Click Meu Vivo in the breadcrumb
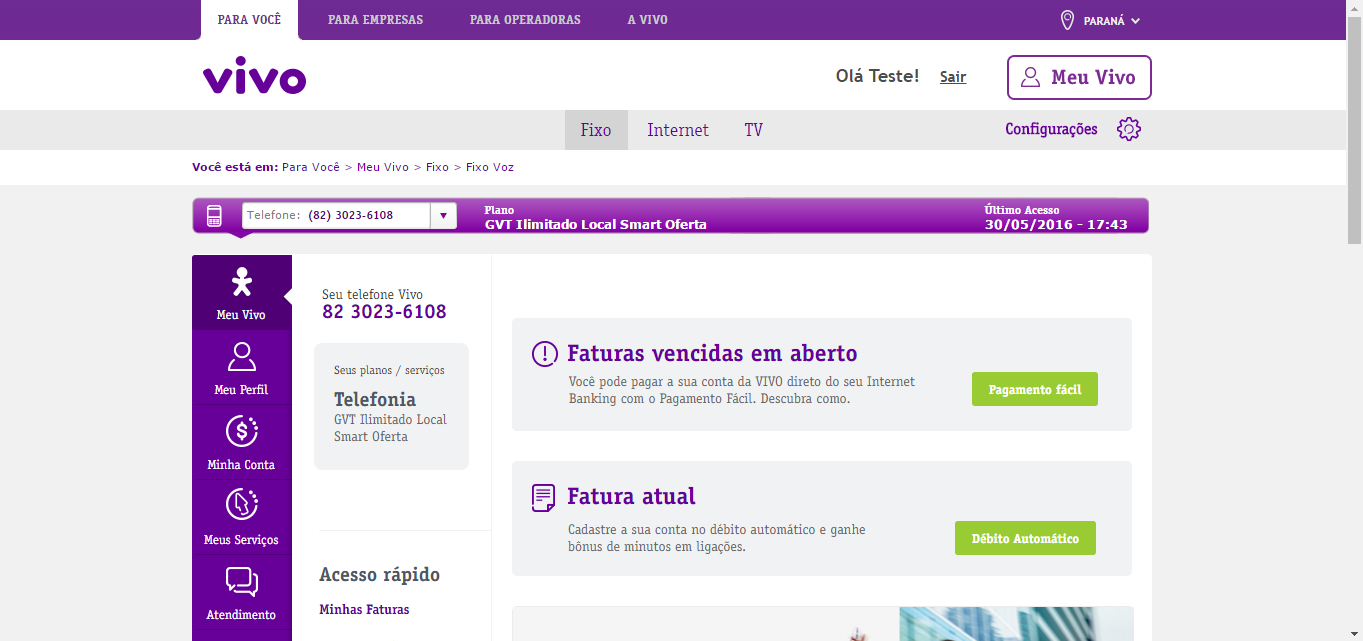The height and width of the screenshot is (641, 1363). coord(383,167)
